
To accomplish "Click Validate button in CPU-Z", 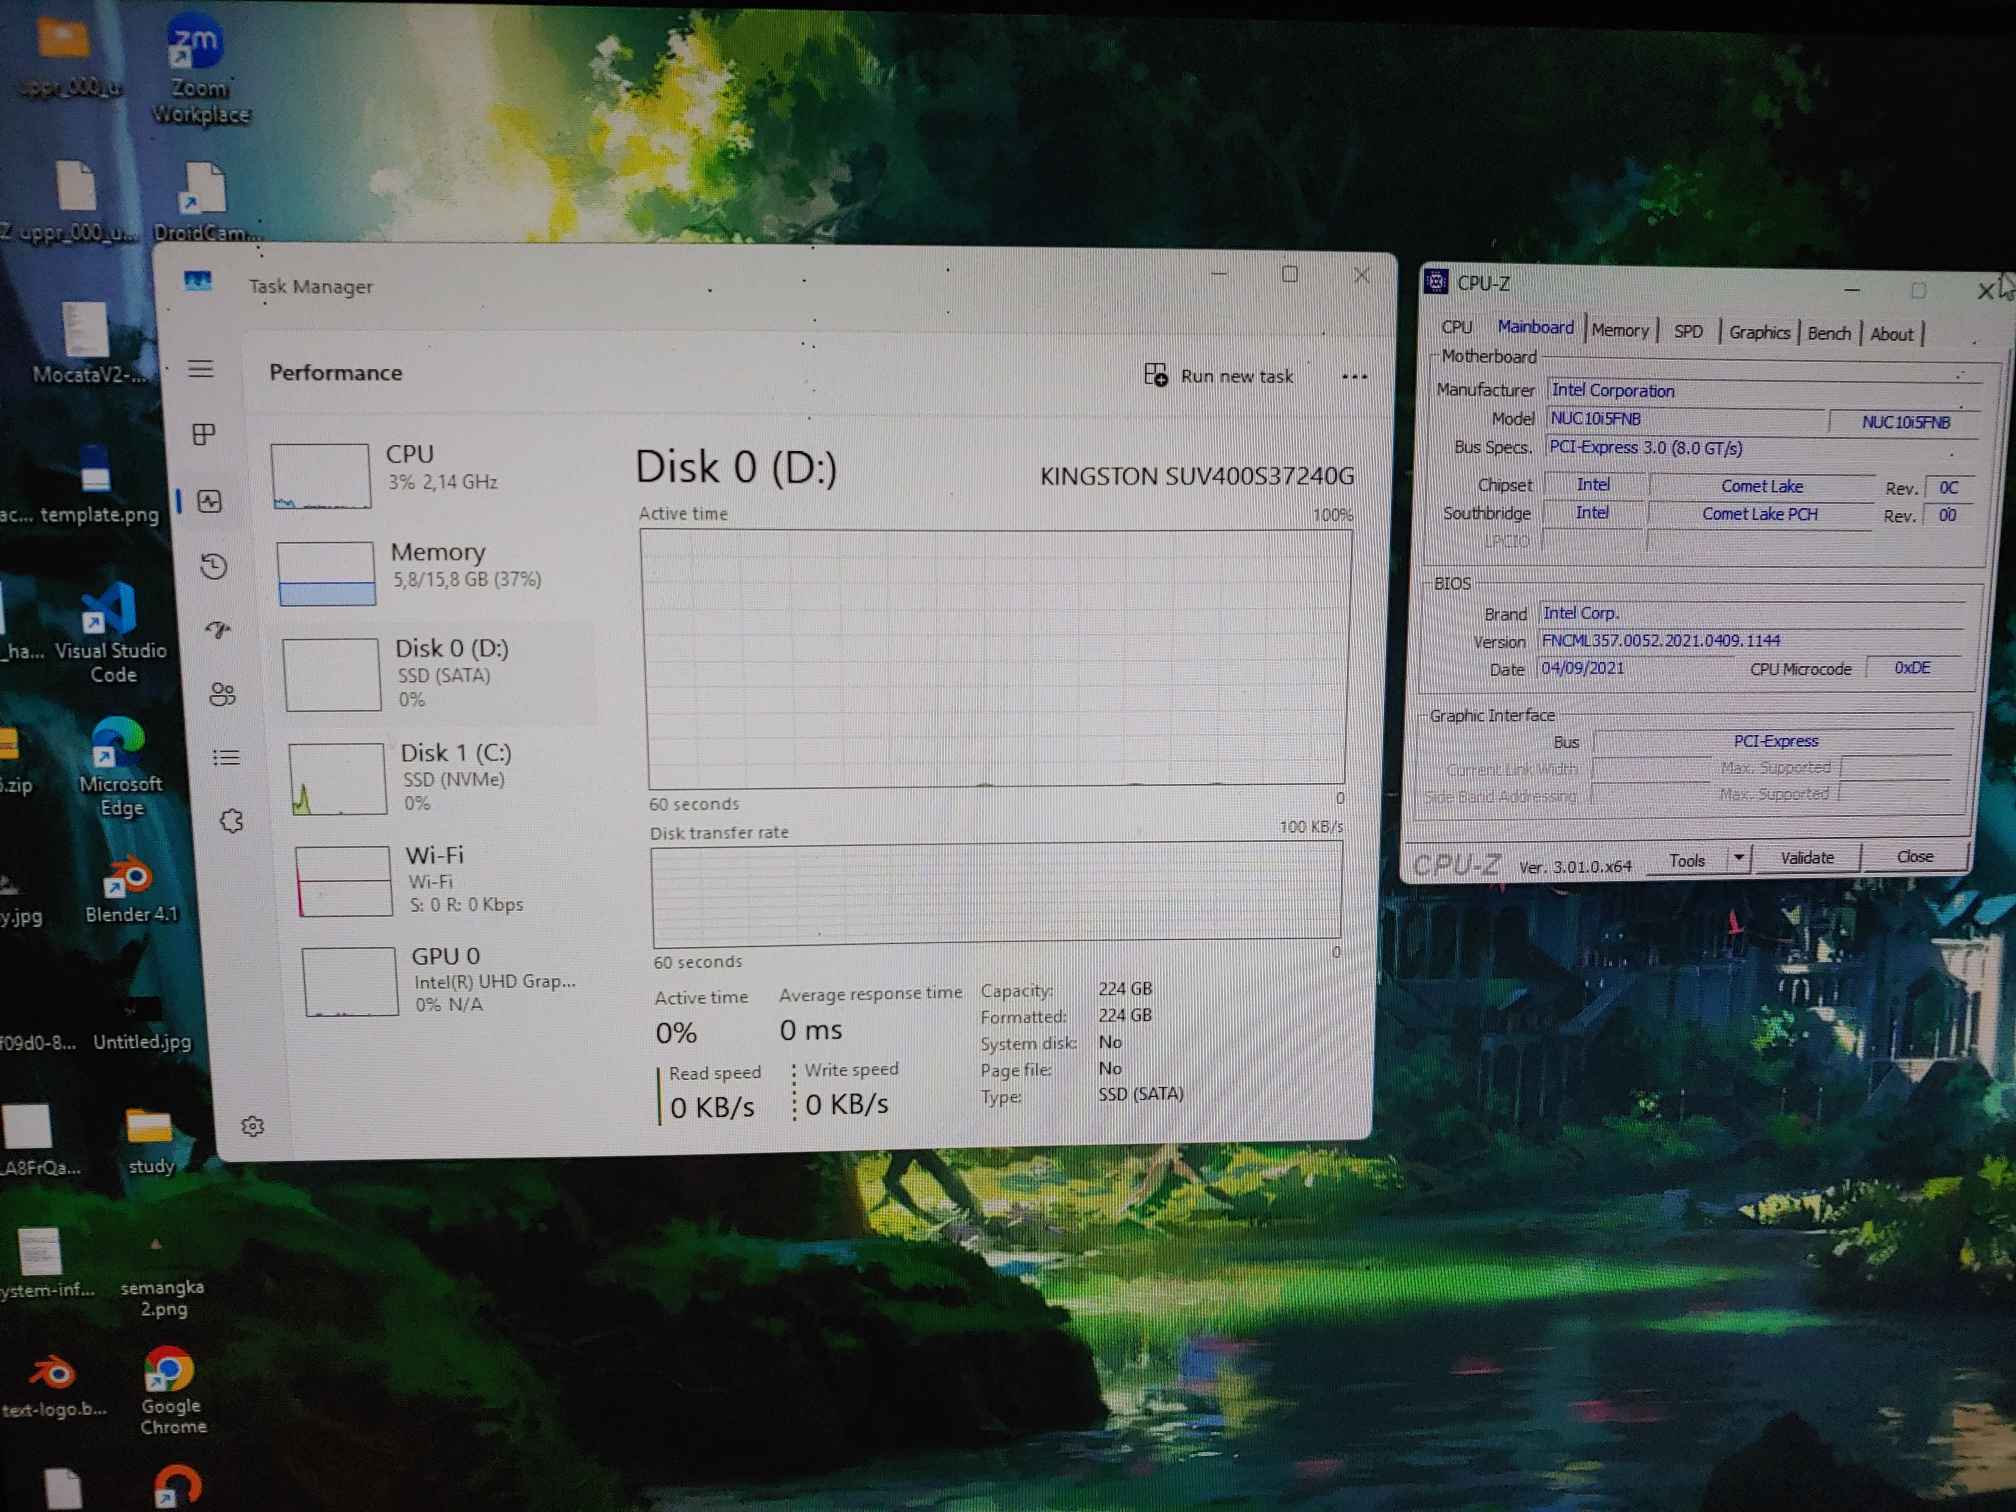I will 1807,857.
